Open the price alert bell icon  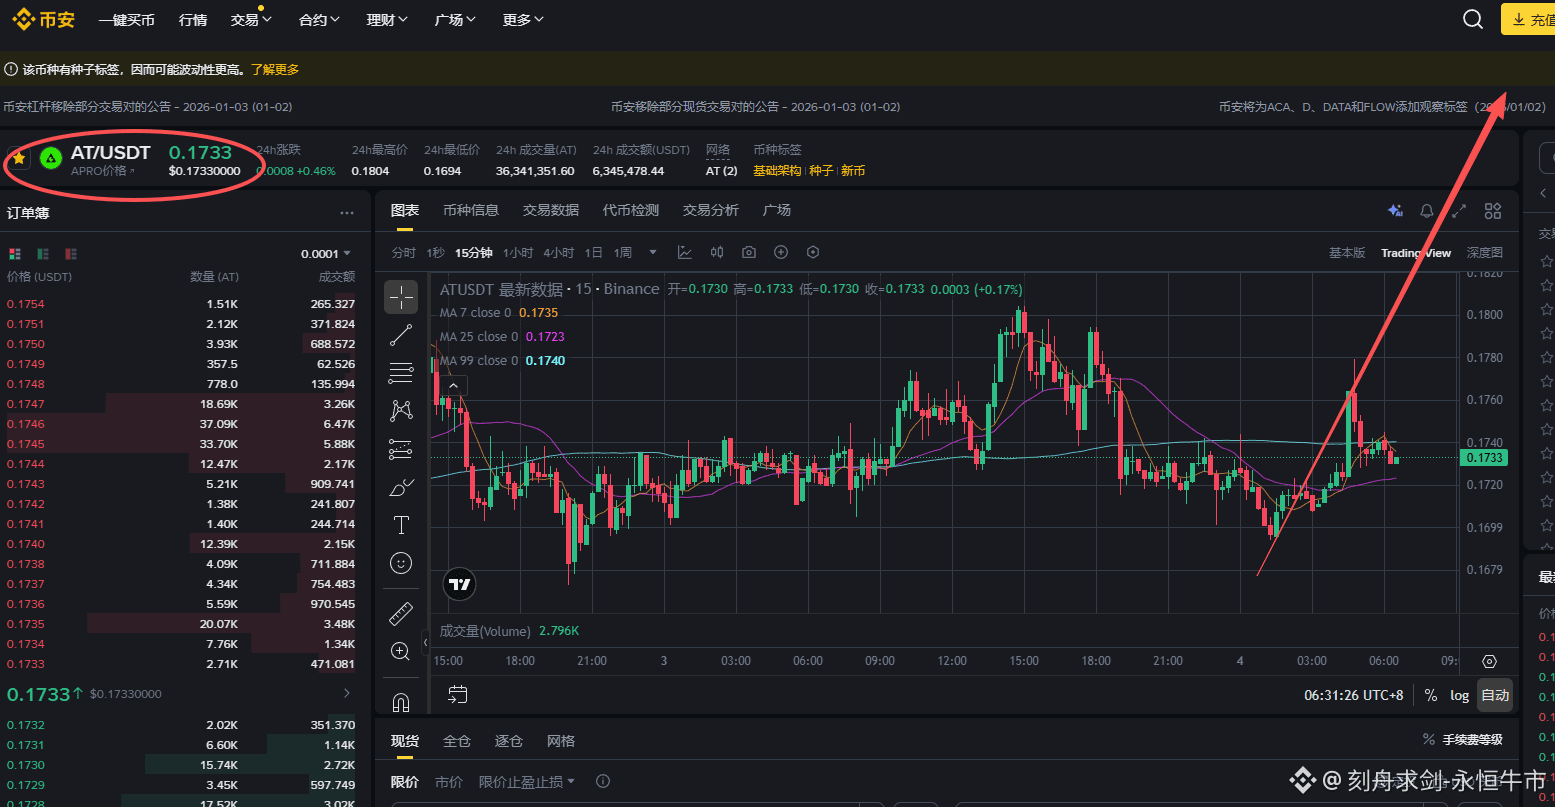(x=1427, y=211)
